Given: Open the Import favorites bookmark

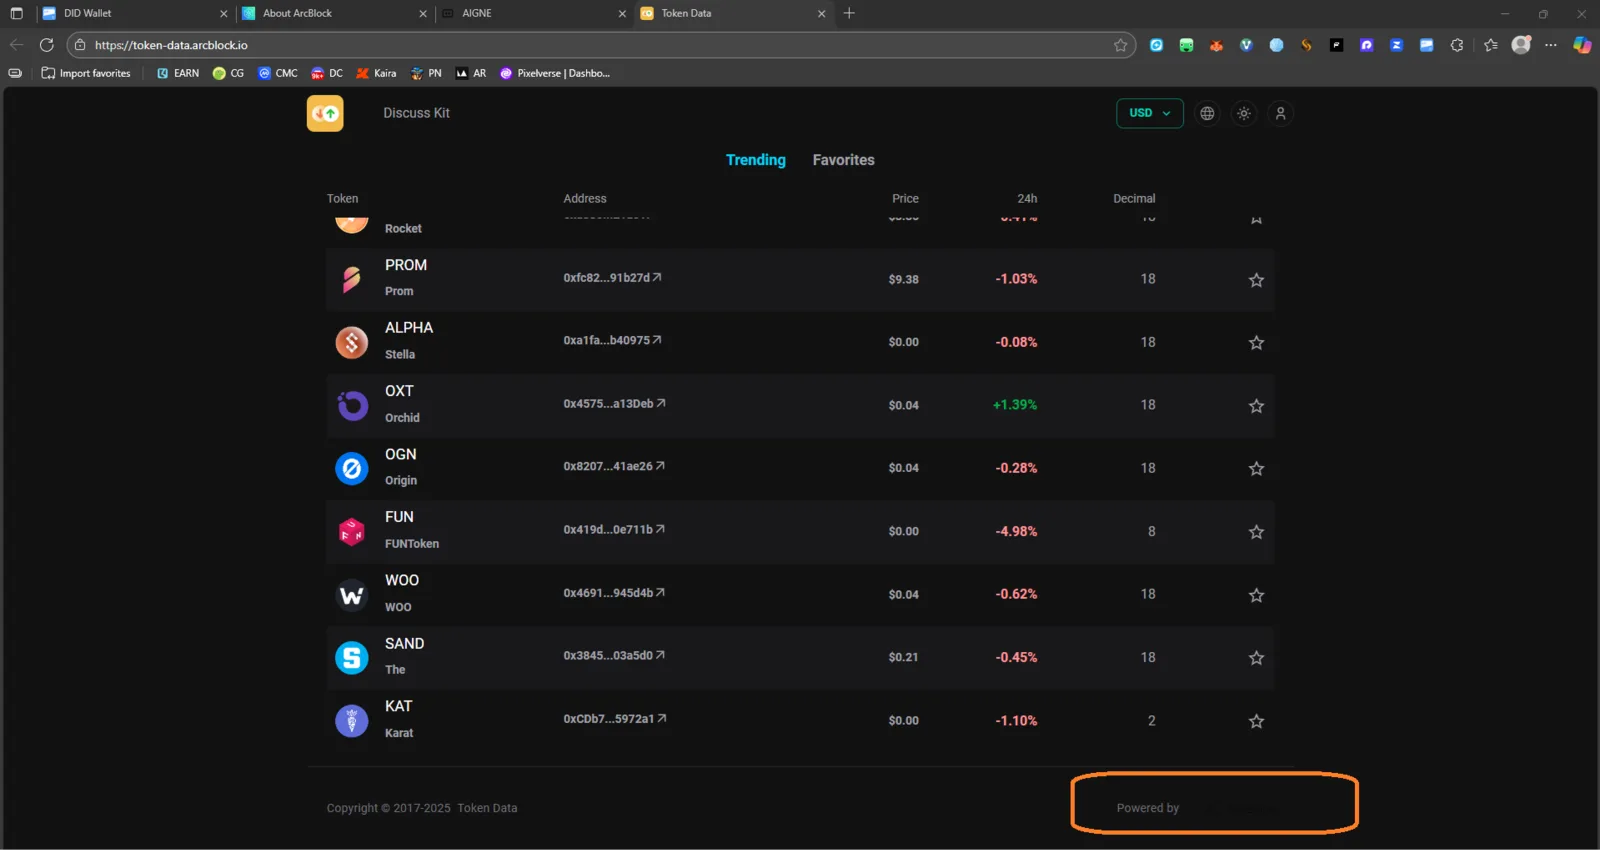Looking at the screenshot, I should tap(86, 73).
